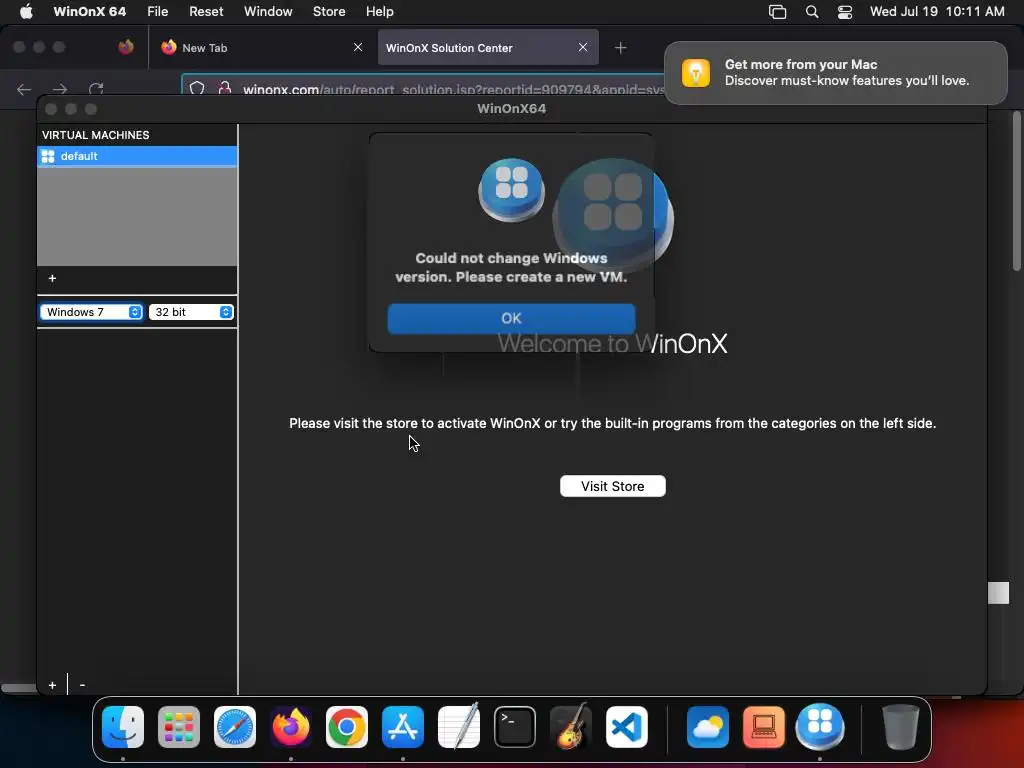Open the WinOnX 64 application menu
Screen dimensions: 1024x768
pyautogui.click(x=89, y=12)
